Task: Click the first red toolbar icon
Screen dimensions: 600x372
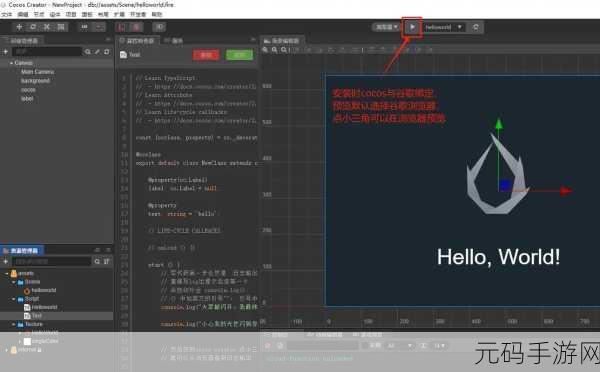Action: point(121,27)
